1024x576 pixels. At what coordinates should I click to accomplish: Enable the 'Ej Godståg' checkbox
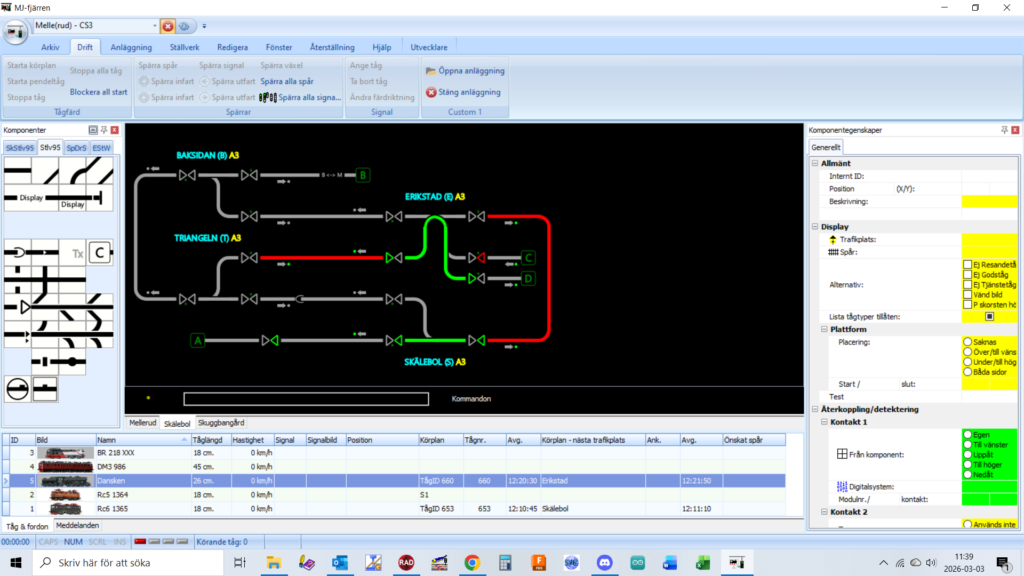967,274
